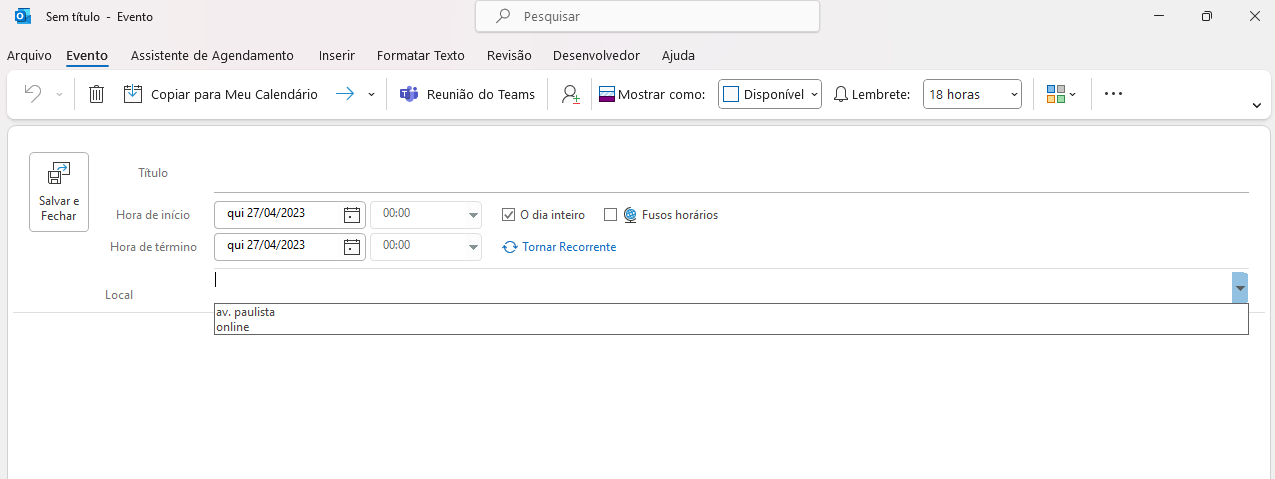Open the Formatar Texto tab
1275x479 pixels.
point(420,56)
